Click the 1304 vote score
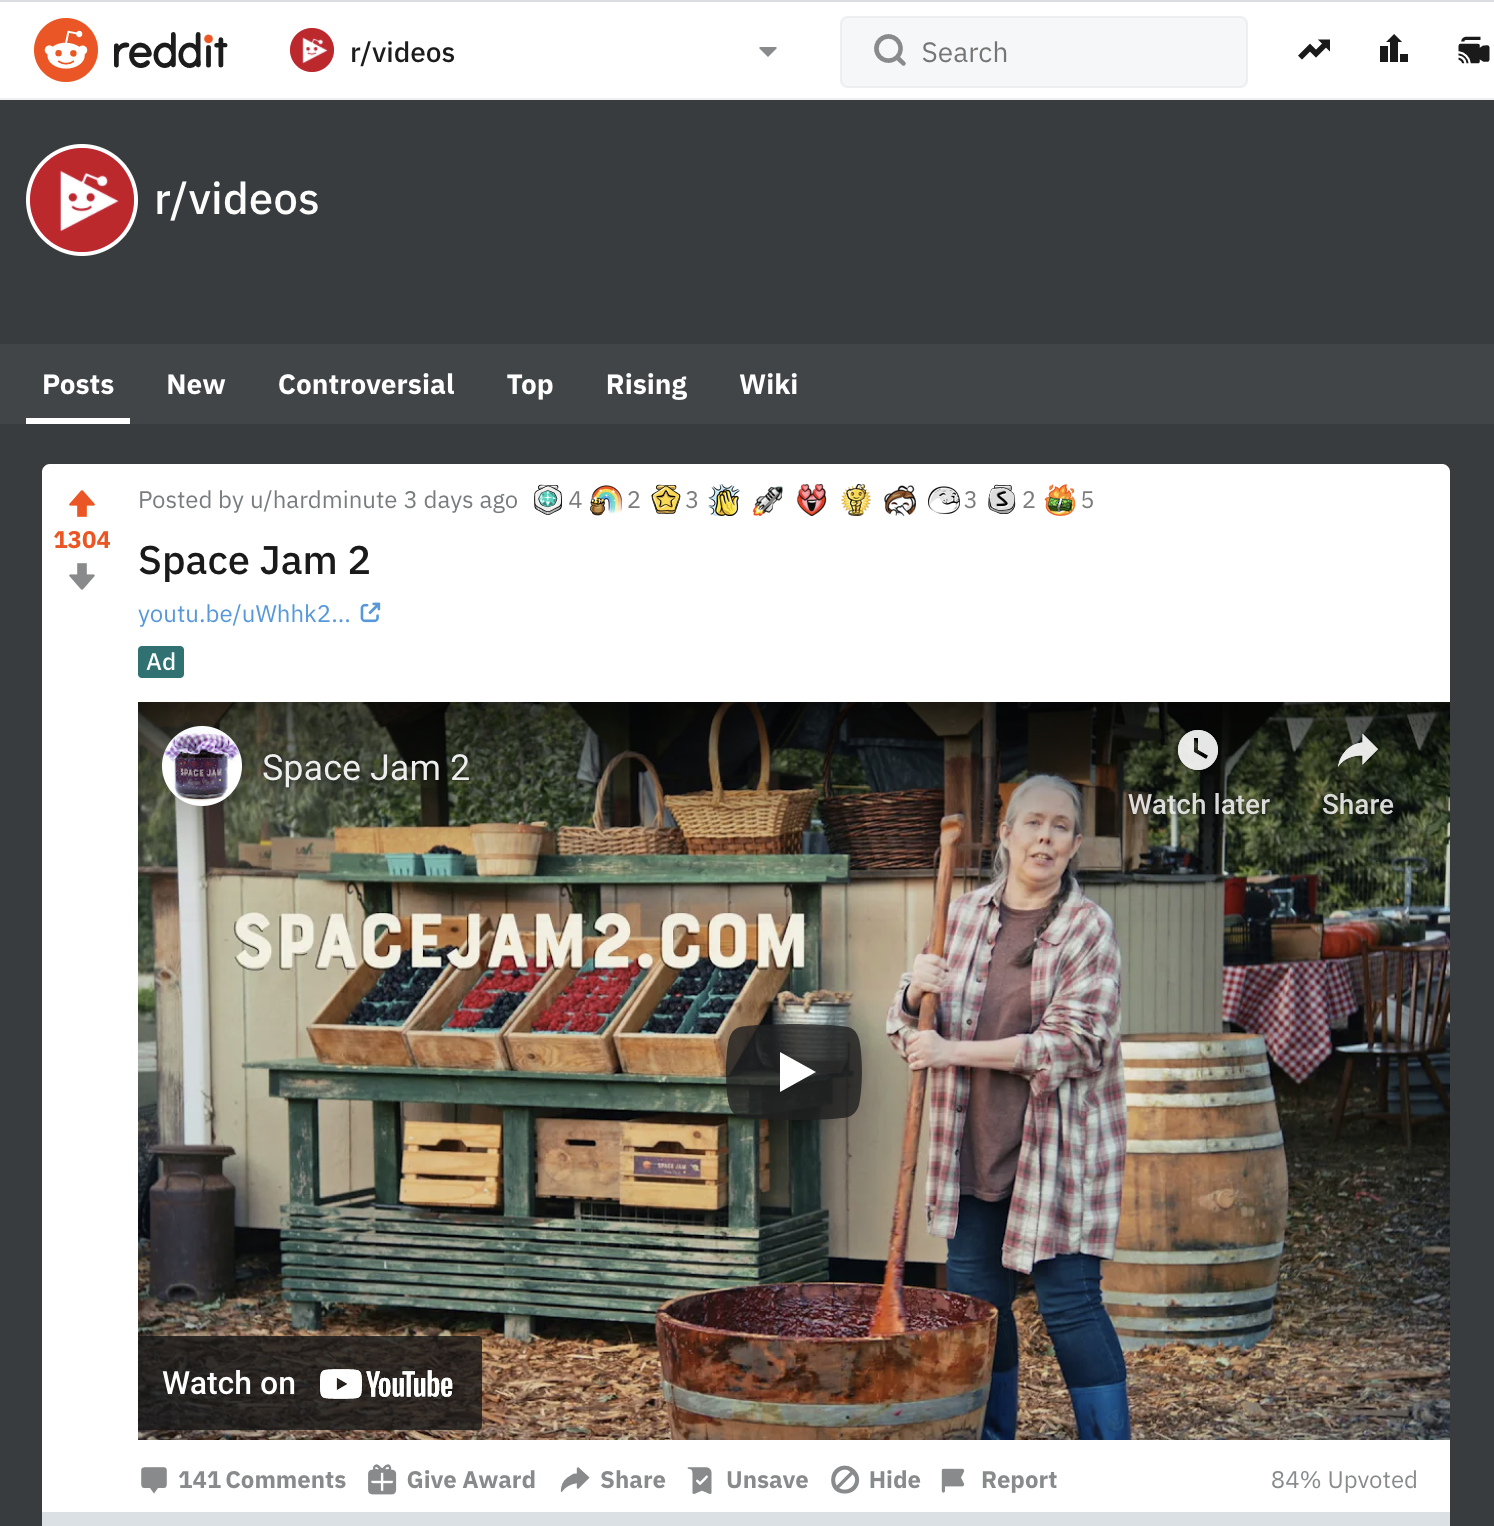The height and width of the screenshot is (1526, 1494). tap(82, 540)
